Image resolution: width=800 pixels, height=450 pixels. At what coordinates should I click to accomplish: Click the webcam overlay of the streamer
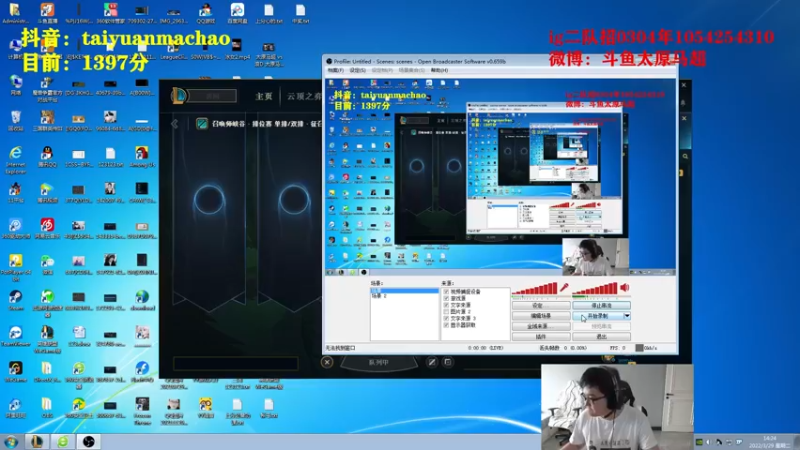[x=617, y=407]
